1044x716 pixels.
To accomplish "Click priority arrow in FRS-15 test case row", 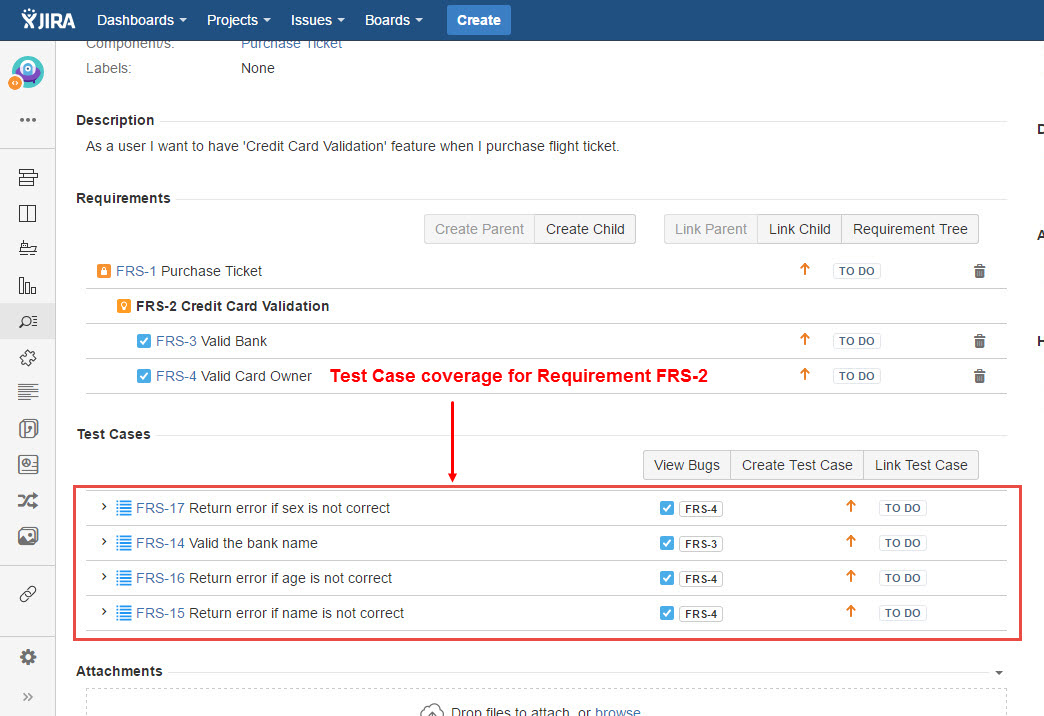I will 851,611.
